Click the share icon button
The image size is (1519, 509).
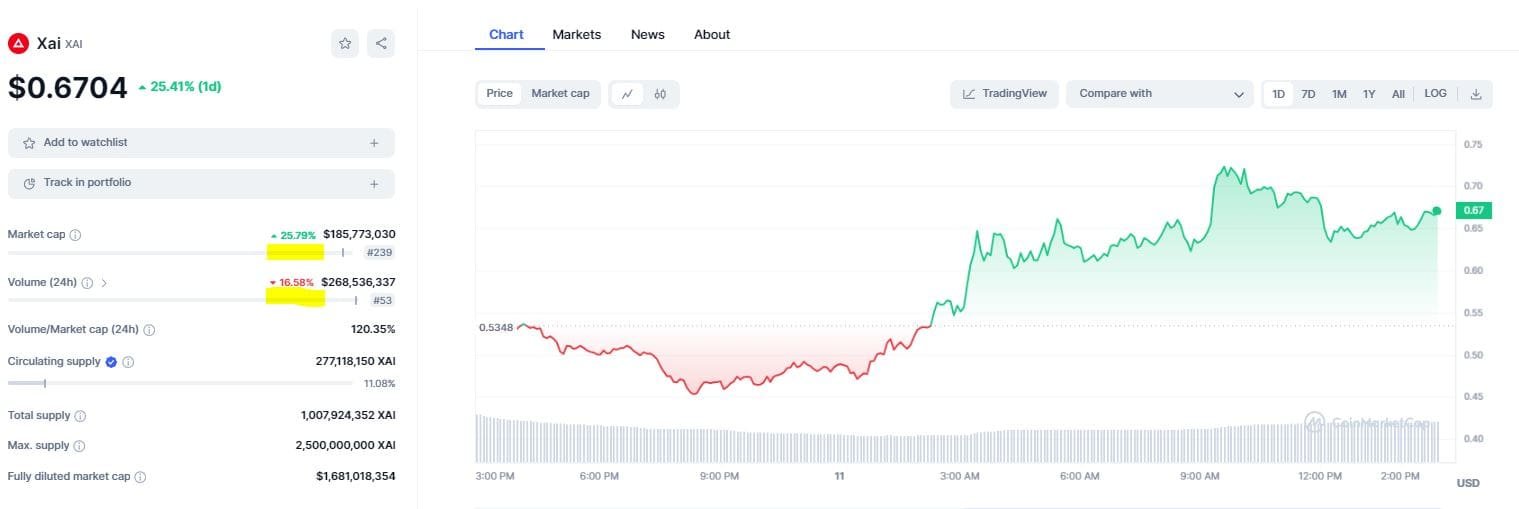pos(380,43)
